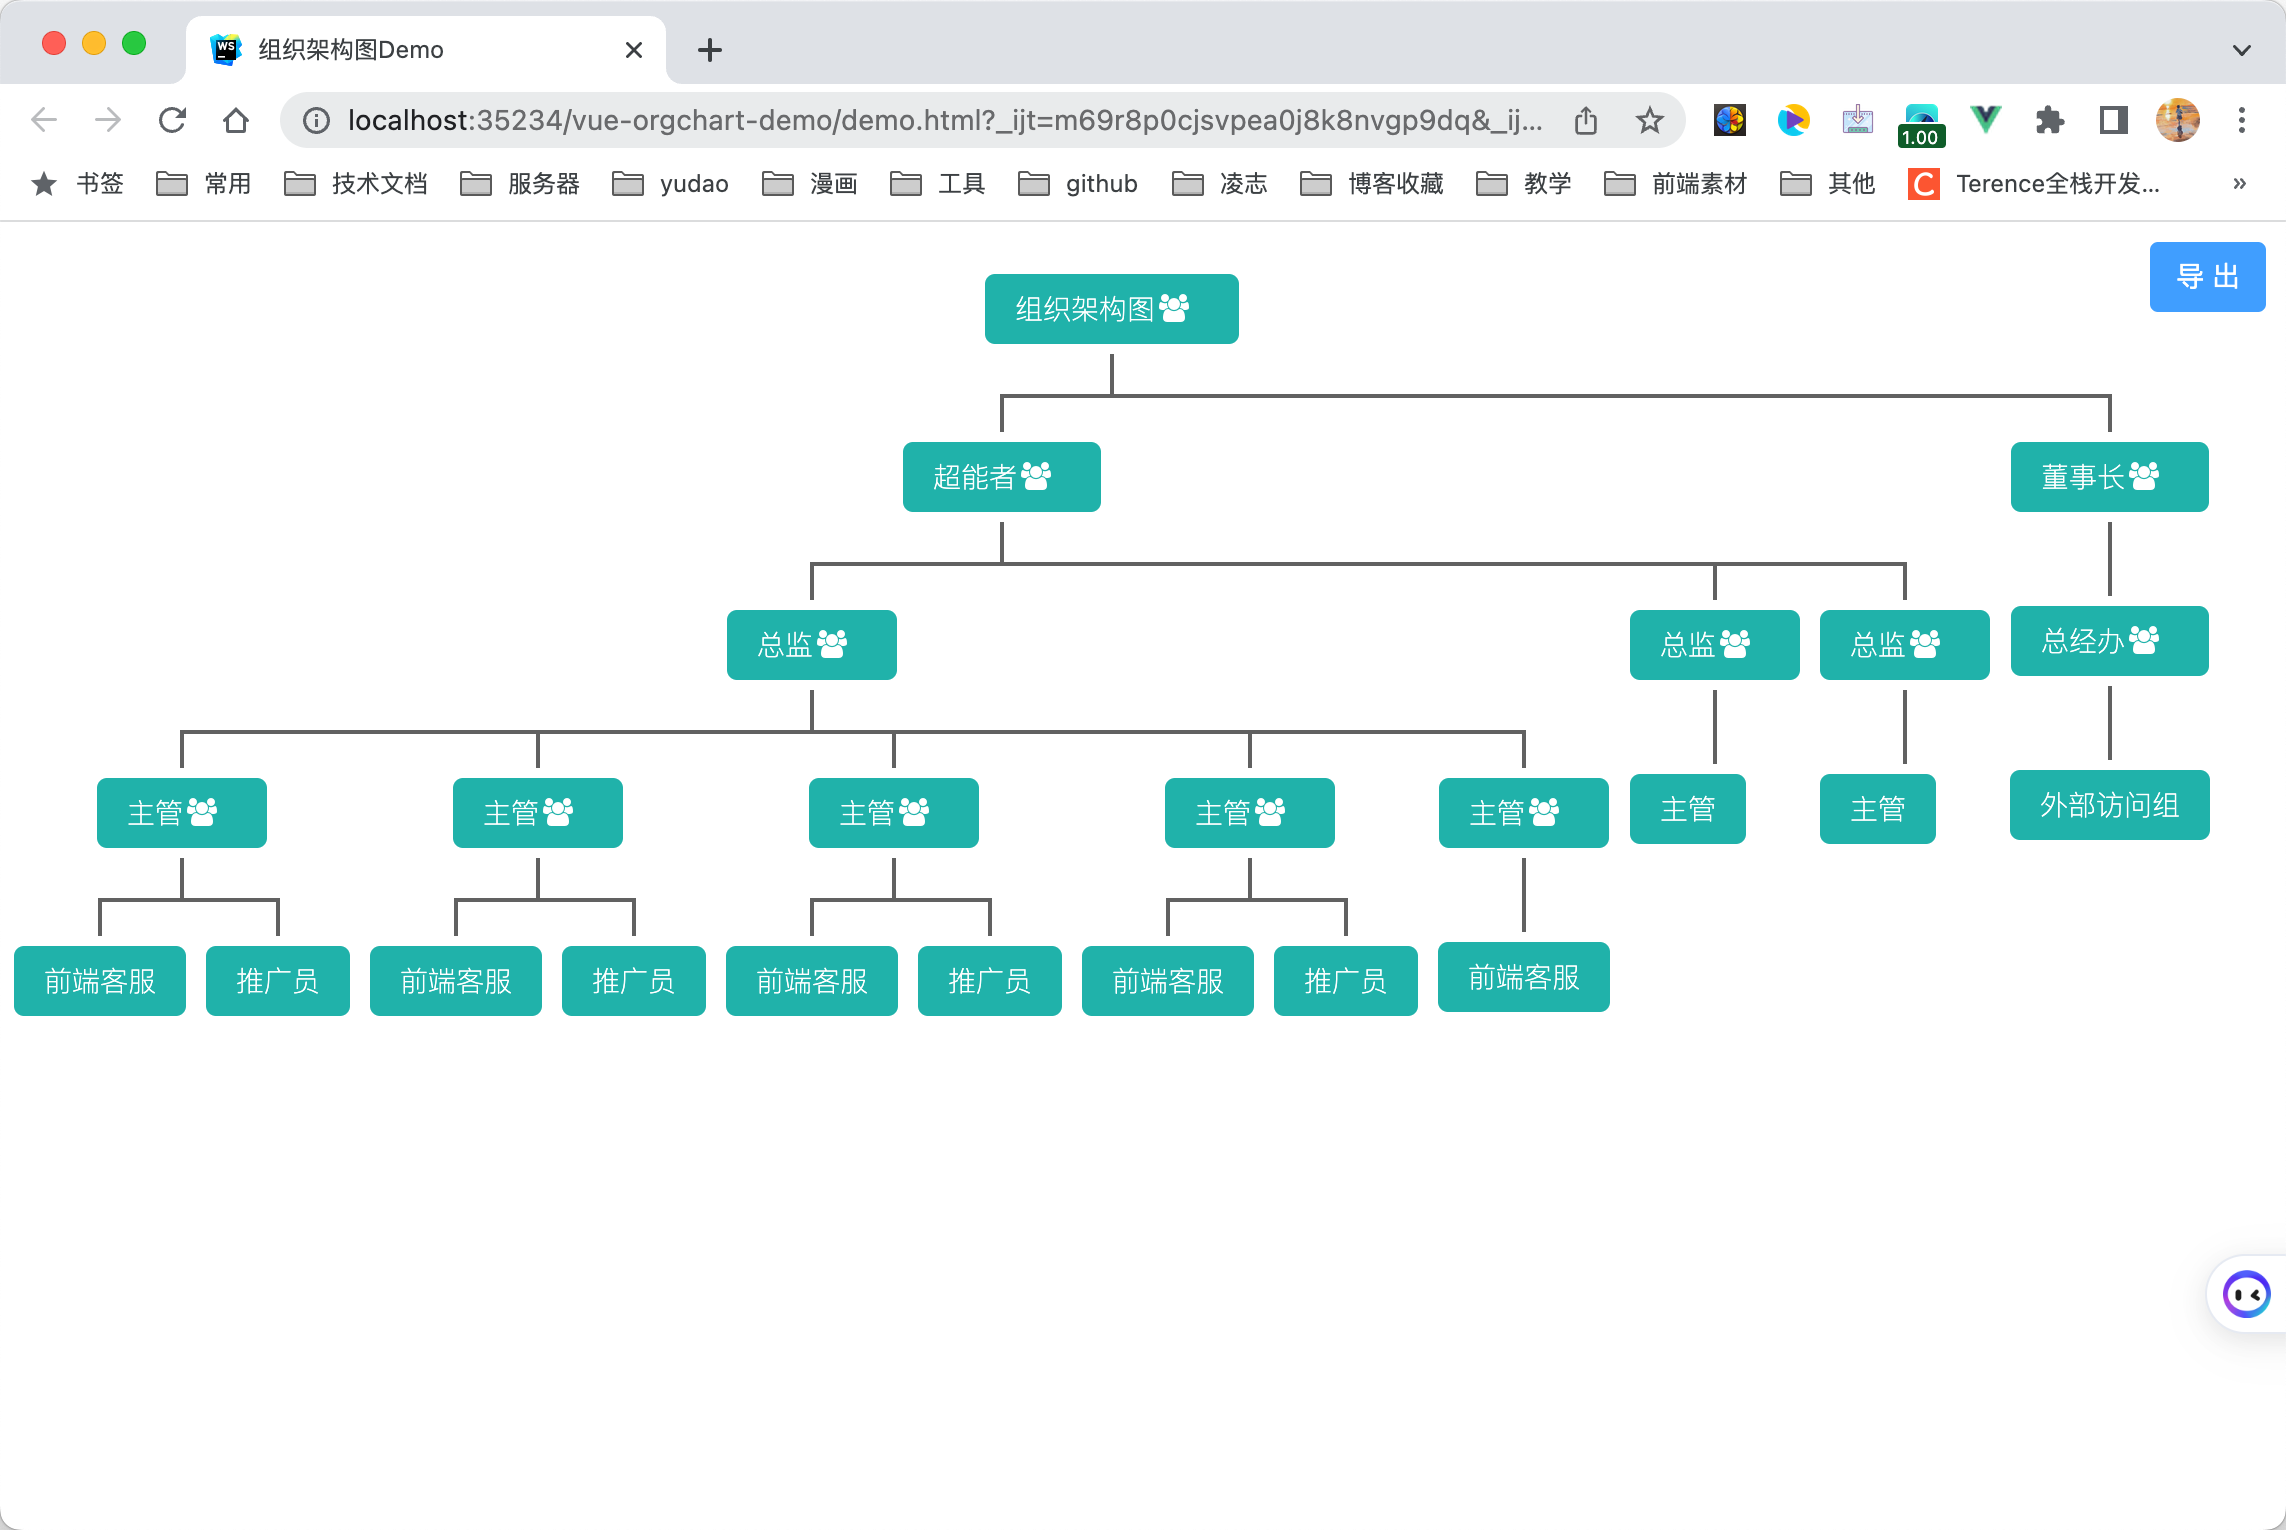Open the floating chat assistant icon
The width and height of the screenshot is (2286, 1530).
[2246, 1294]
